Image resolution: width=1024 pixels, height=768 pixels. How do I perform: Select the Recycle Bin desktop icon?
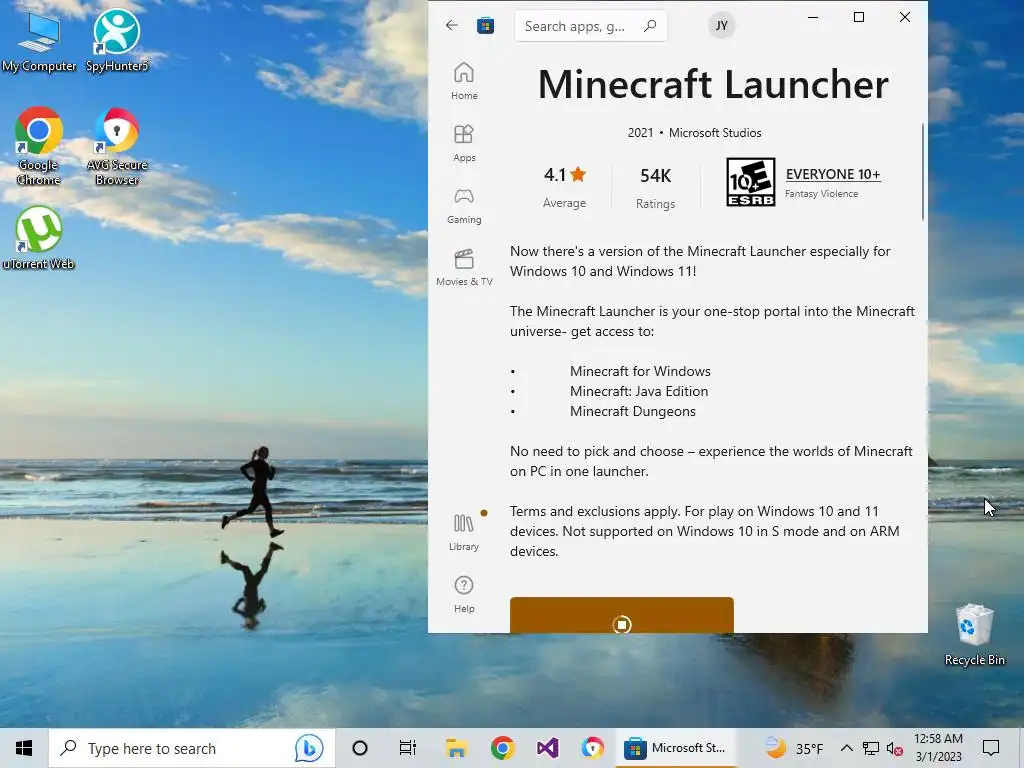click(x=974, y=635)
